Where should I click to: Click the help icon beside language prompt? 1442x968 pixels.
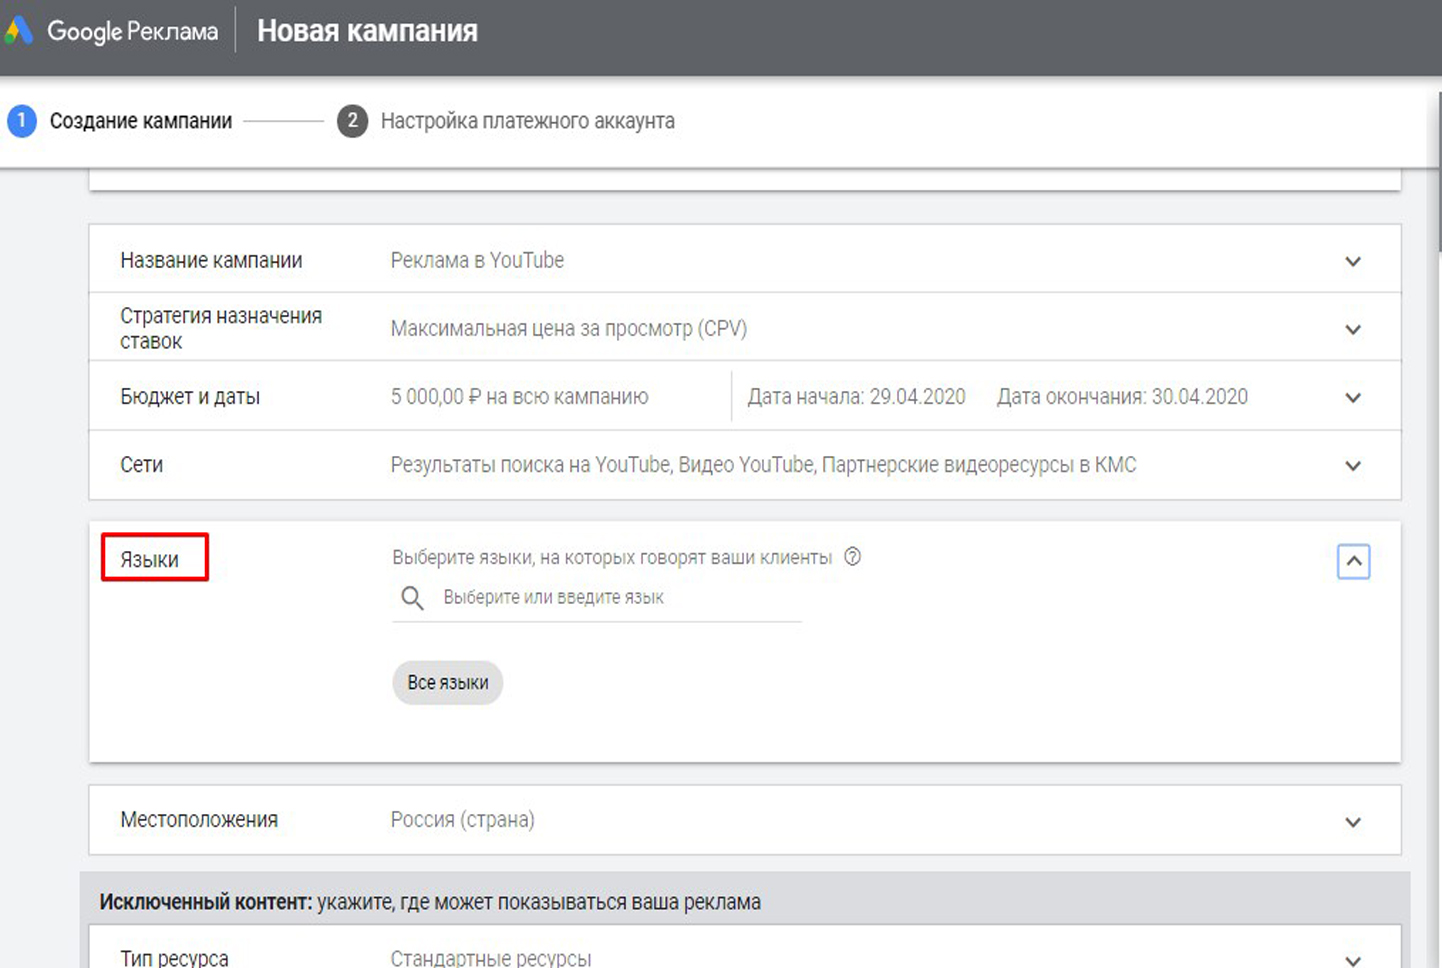(852, 557)
